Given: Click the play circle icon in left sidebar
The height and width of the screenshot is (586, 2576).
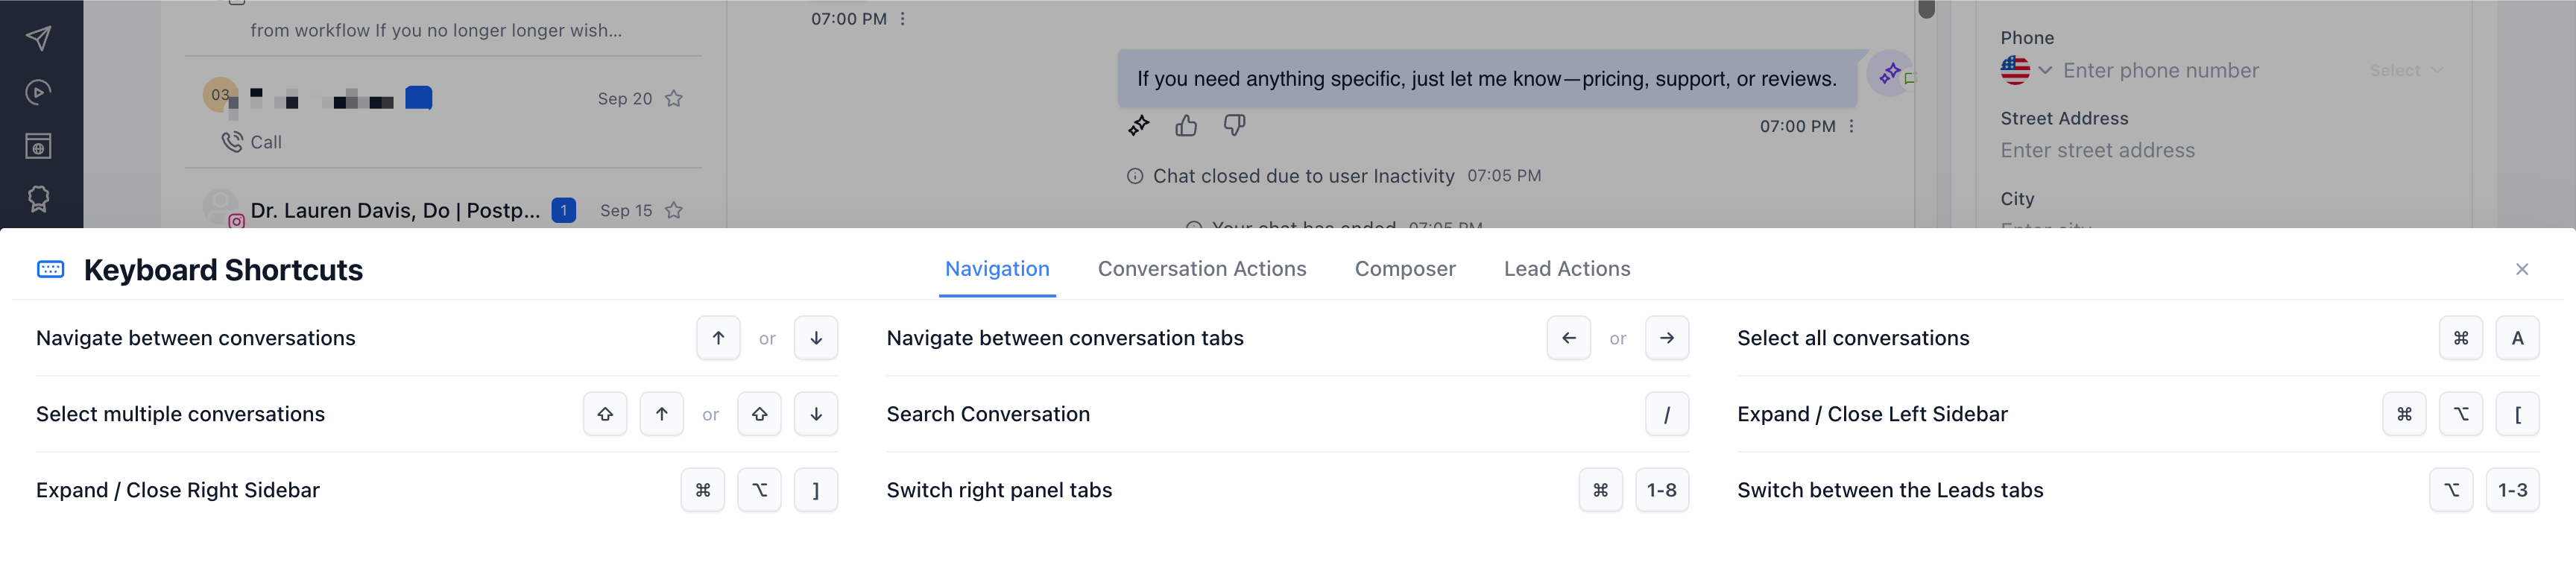Looking at the screenshot, I should tap(38, 92).
